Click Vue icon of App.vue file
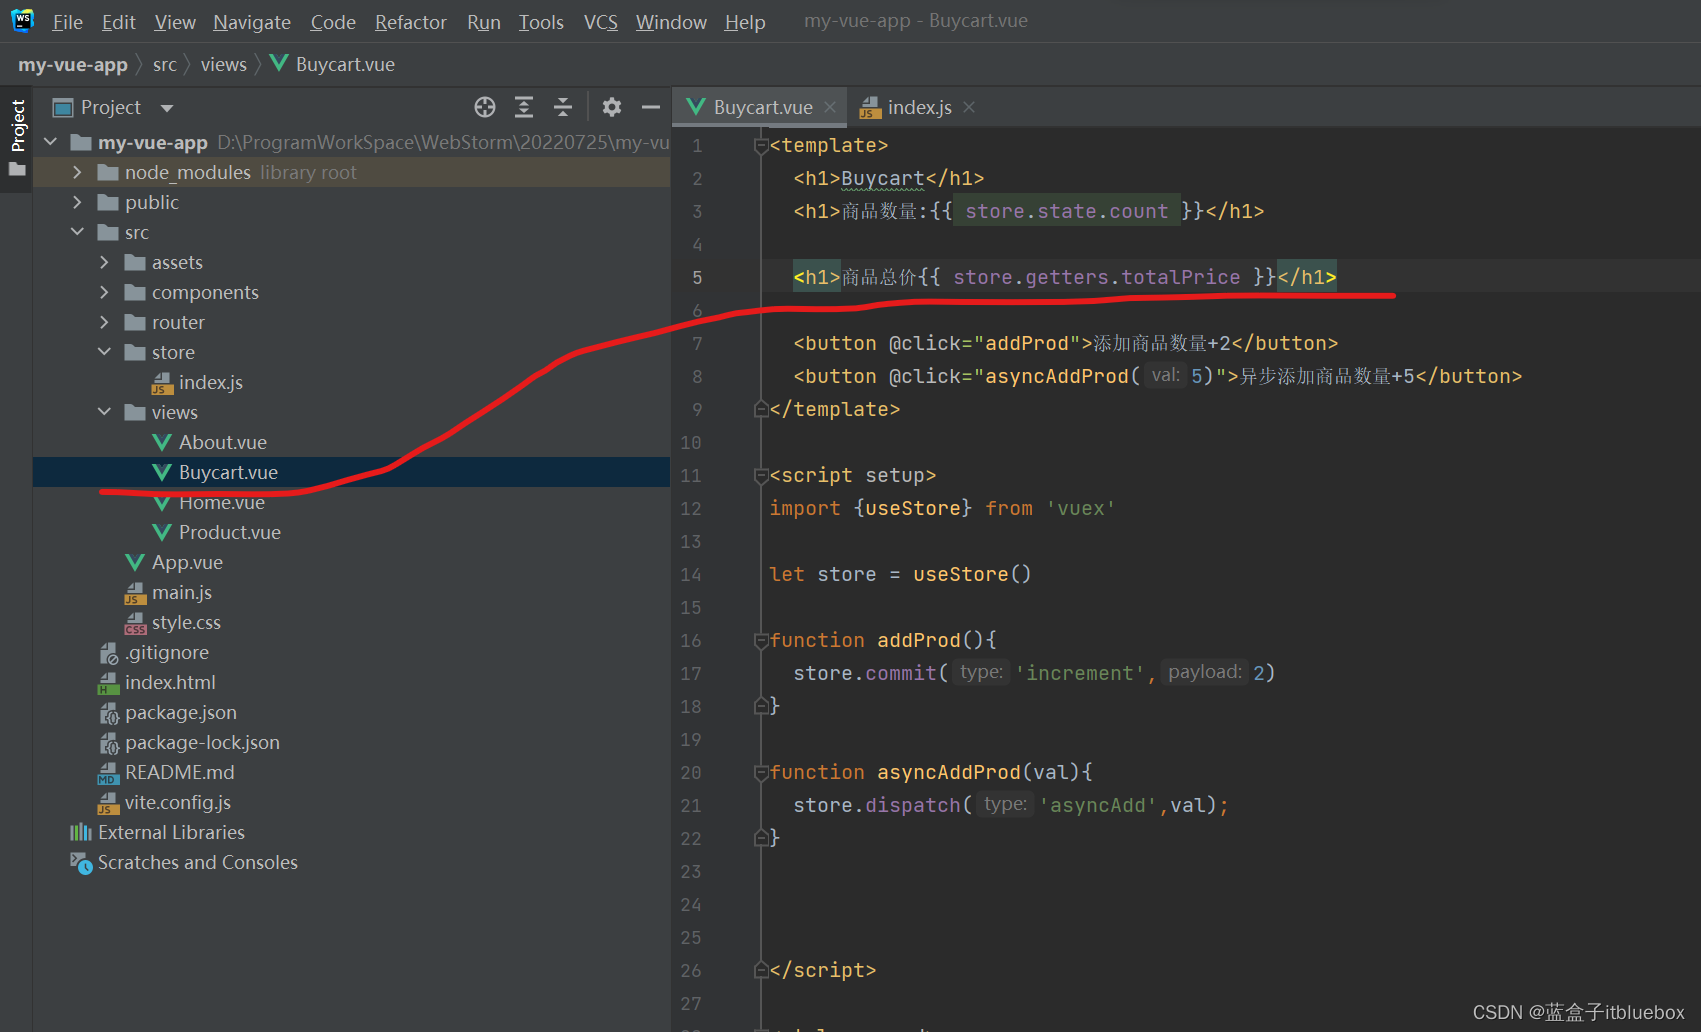This screenshot has width=1701, height=1032. [135, 562]
